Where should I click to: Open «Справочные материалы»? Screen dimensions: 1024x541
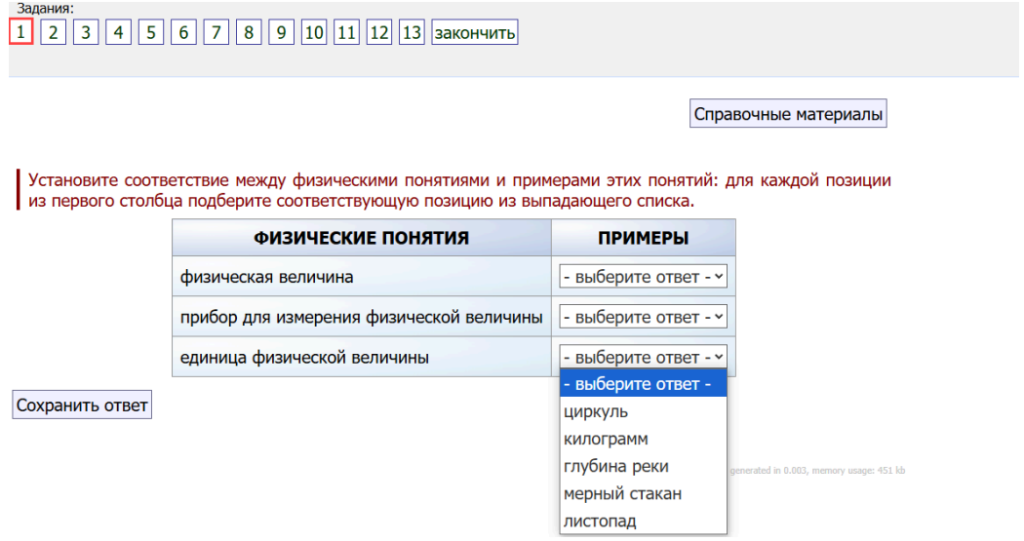point(788,114)
